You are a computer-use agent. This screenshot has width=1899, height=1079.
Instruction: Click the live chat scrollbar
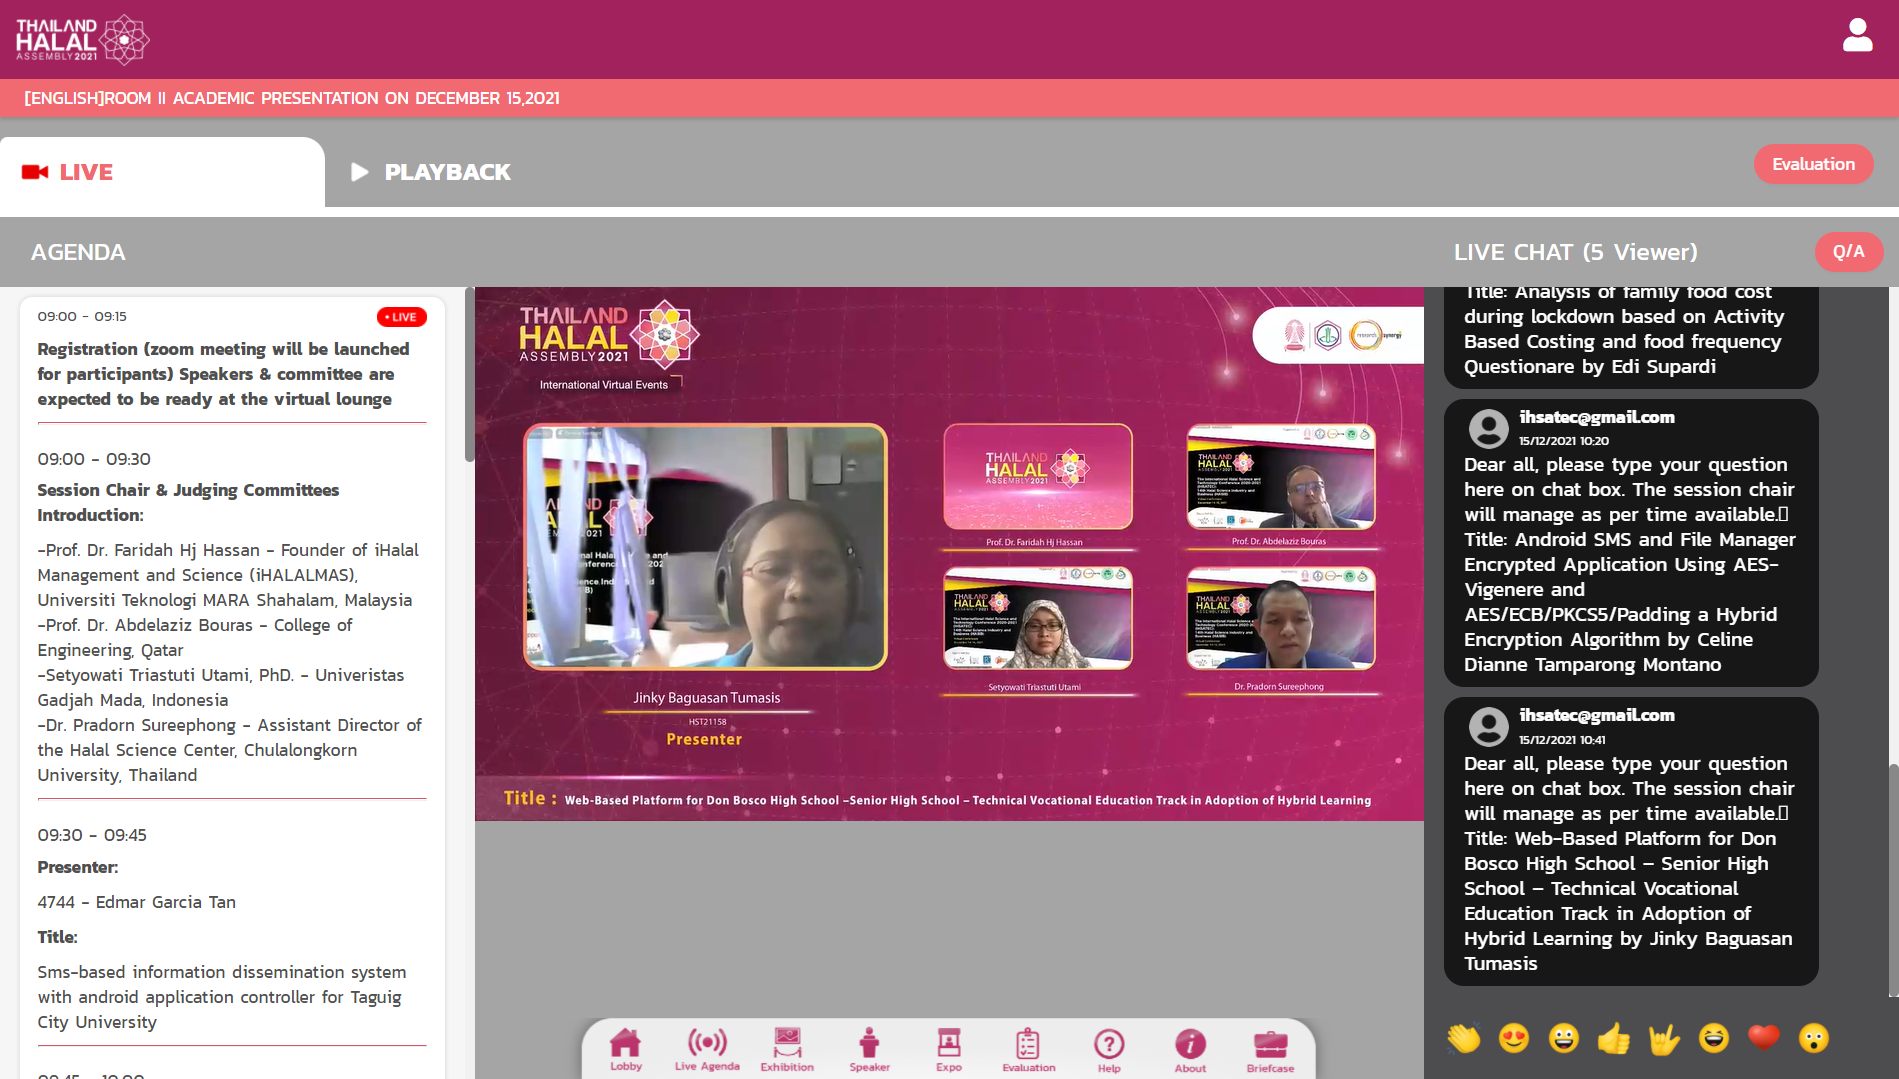click(1893, 880)
